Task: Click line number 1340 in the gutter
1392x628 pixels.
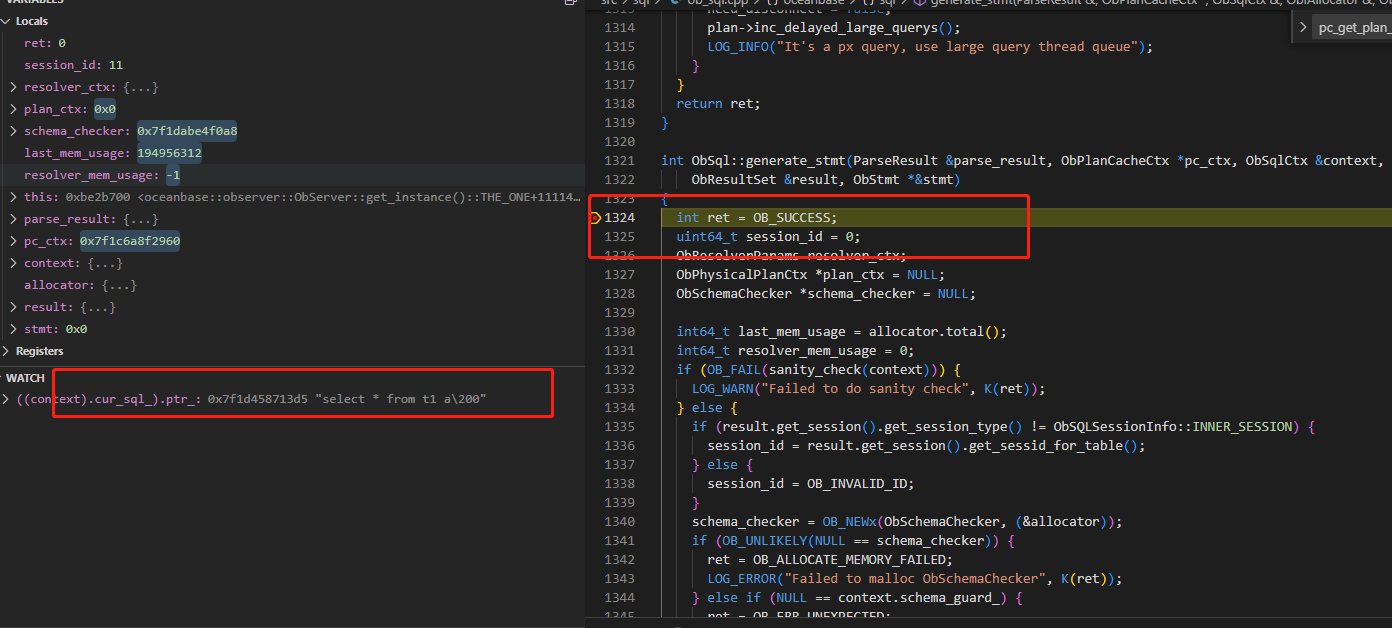Action: (x=619, y=521)
